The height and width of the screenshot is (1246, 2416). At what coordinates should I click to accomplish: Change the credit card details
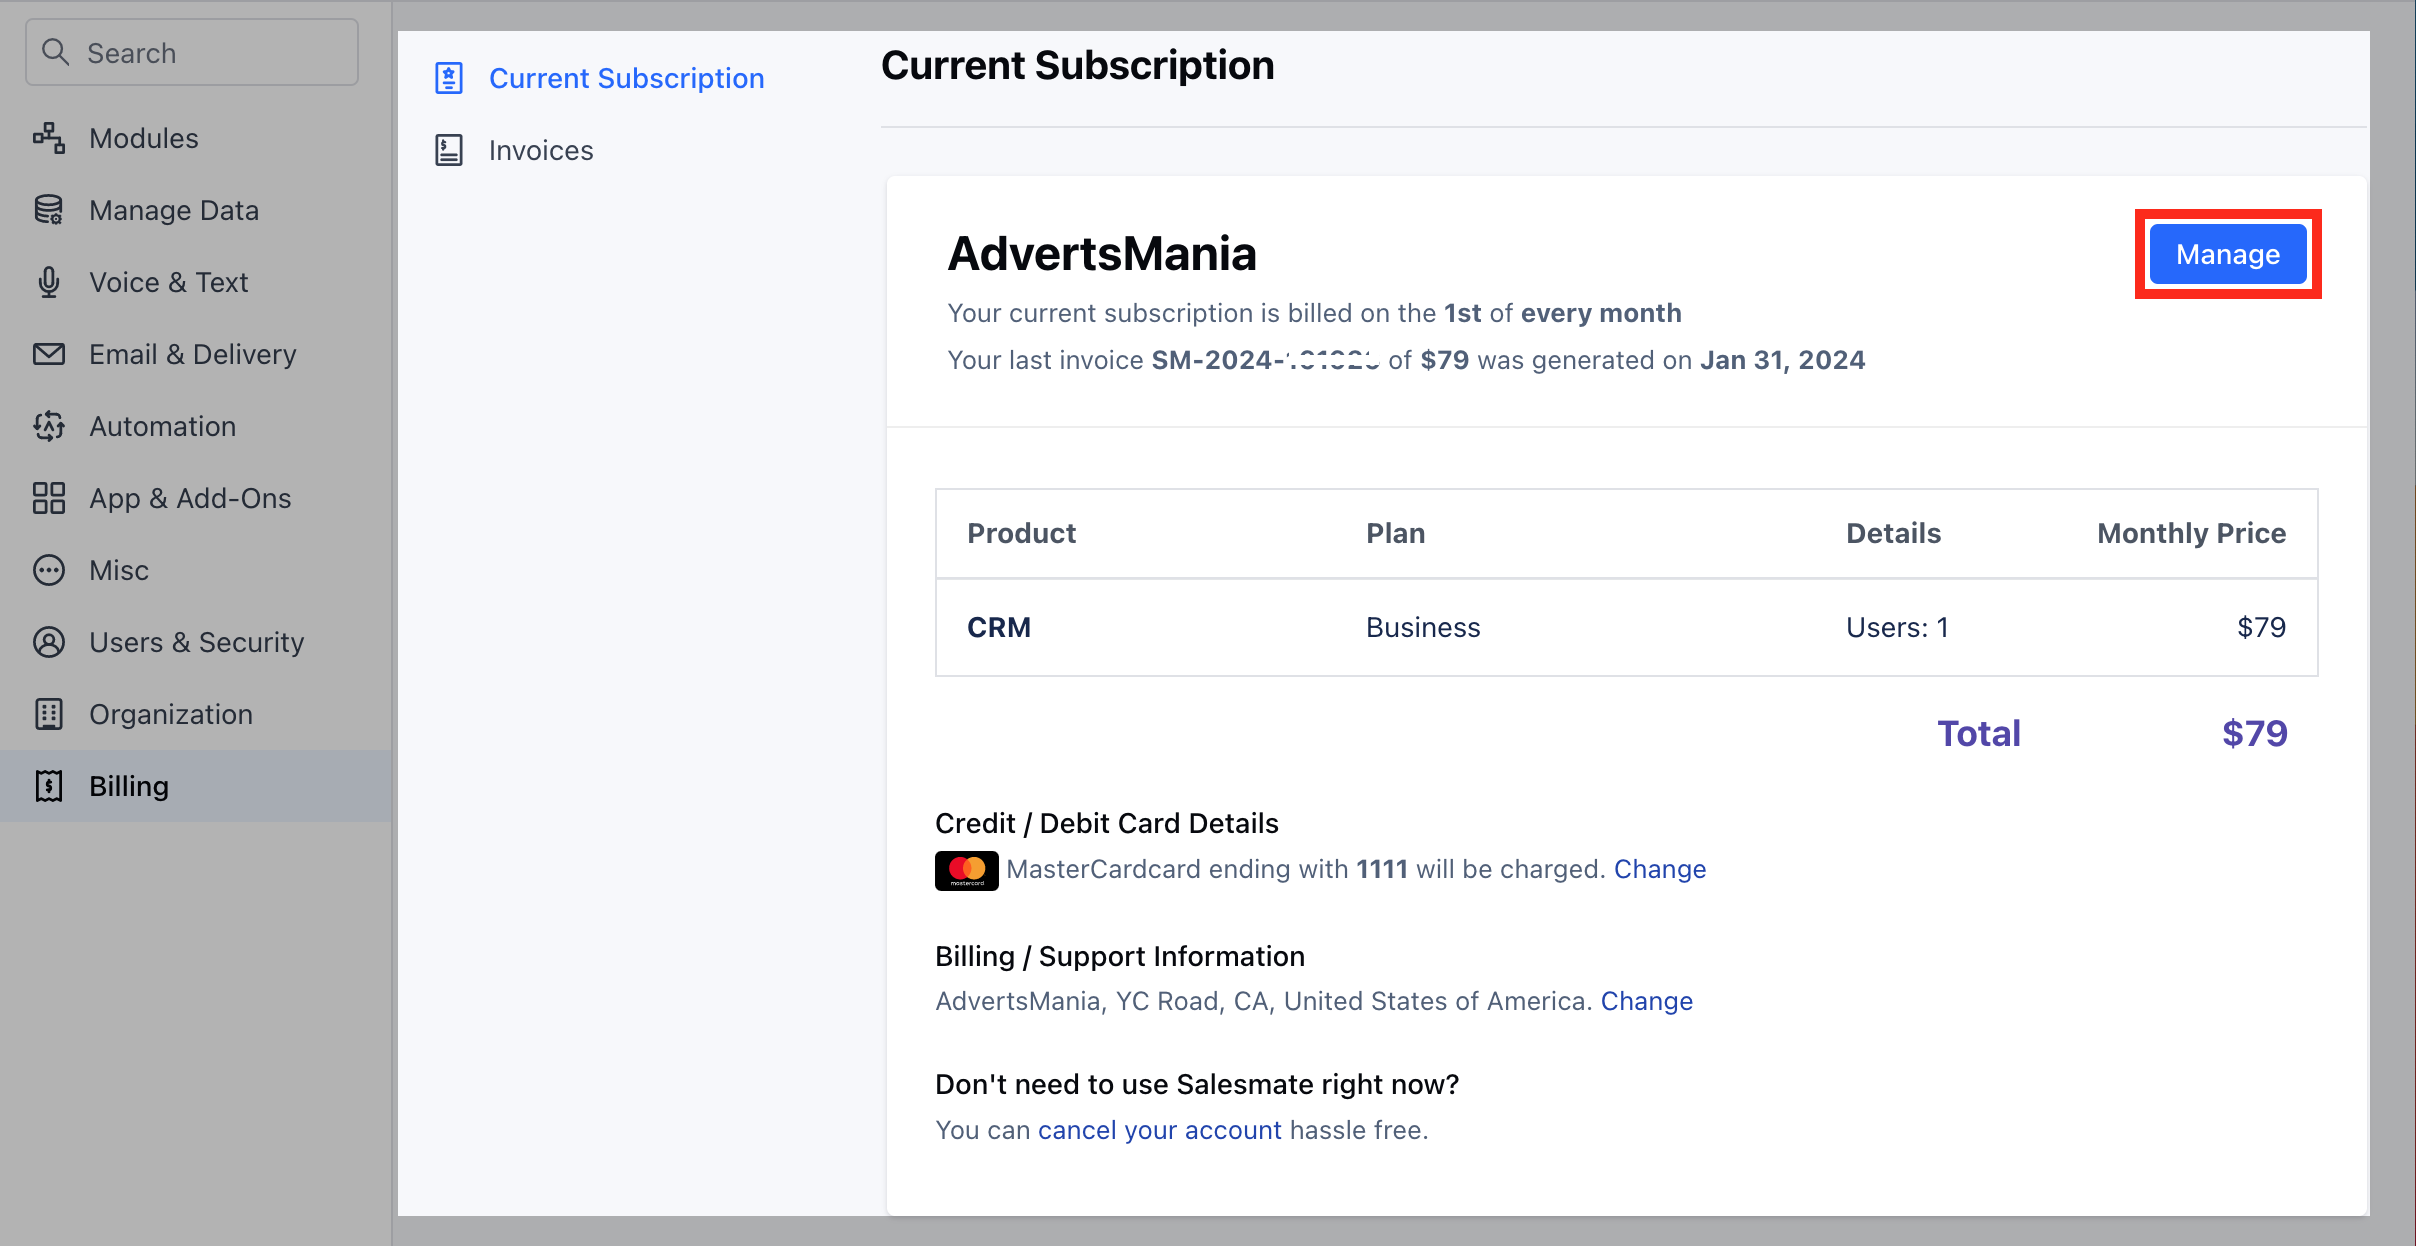[1660, 869]
